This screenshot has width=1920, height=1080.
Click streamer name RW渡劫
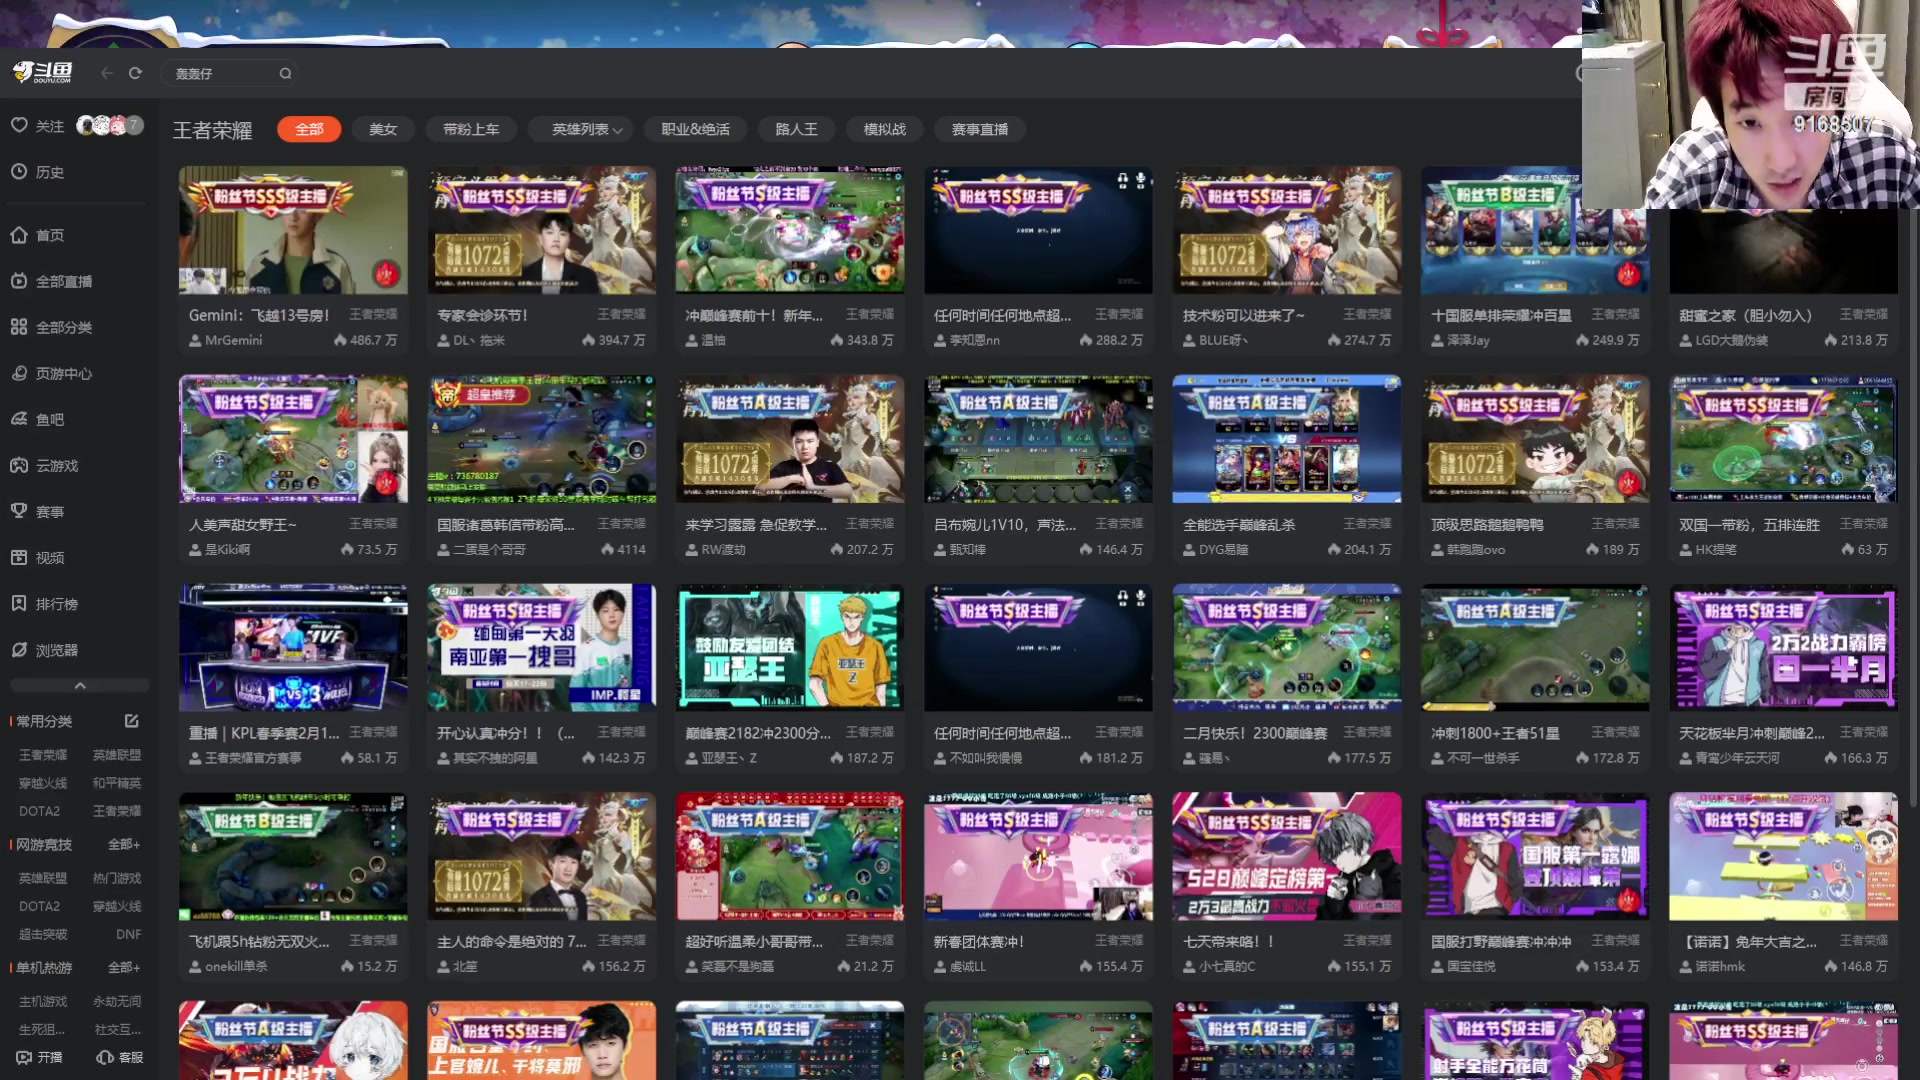(x=723, y=549)
